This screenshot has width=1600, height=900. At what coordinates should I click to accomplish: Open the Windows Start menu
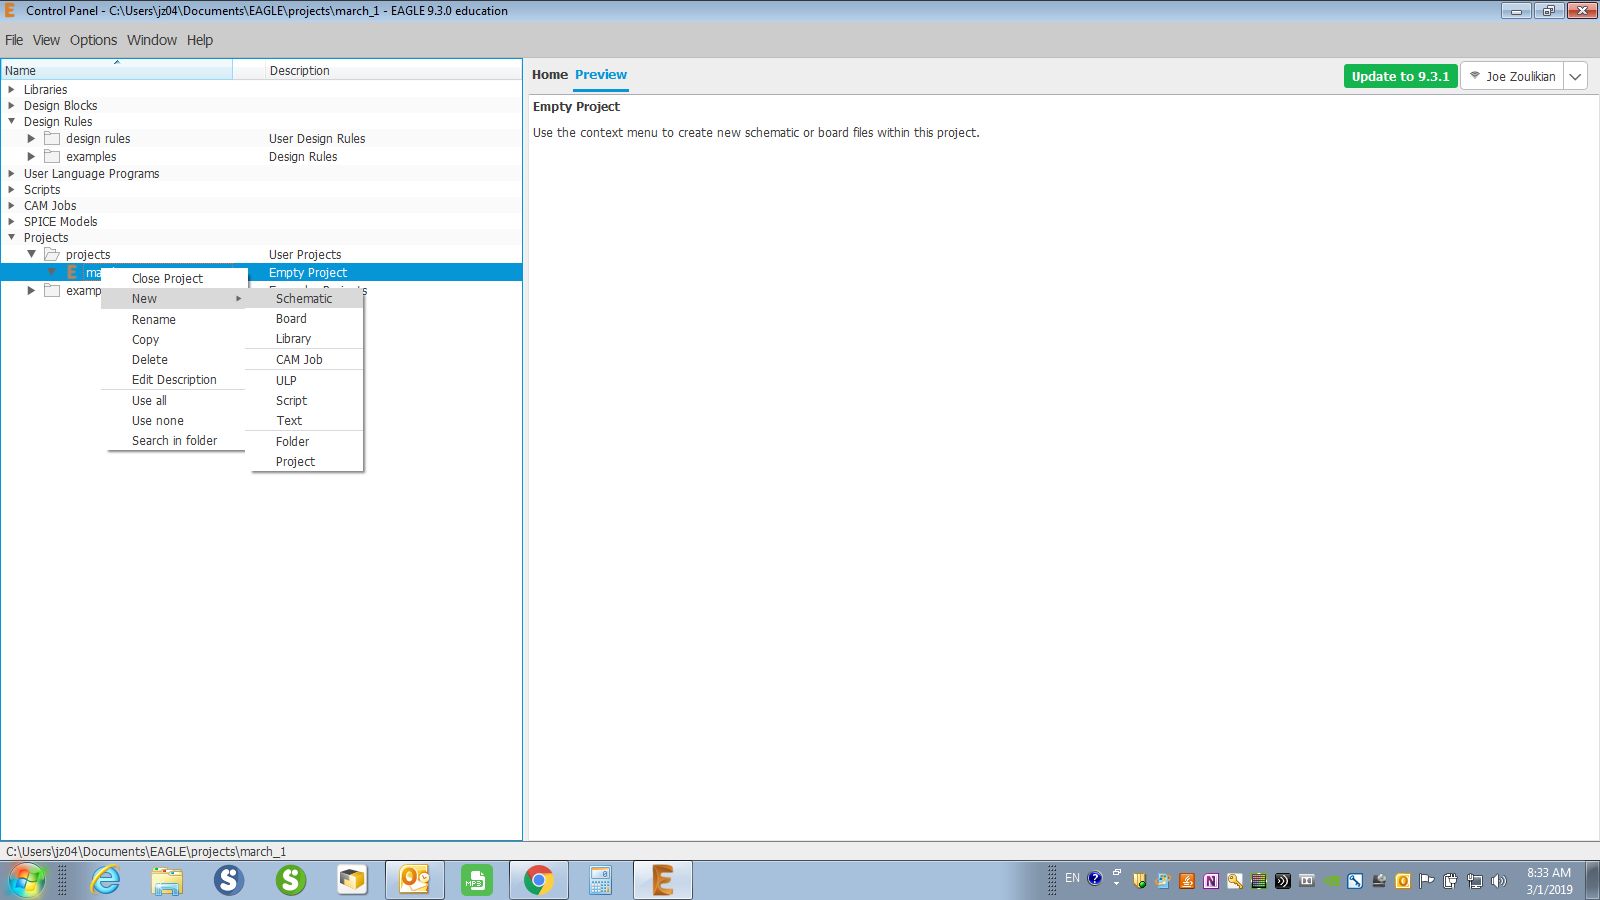pyautogui.click(x=27, y=881)
